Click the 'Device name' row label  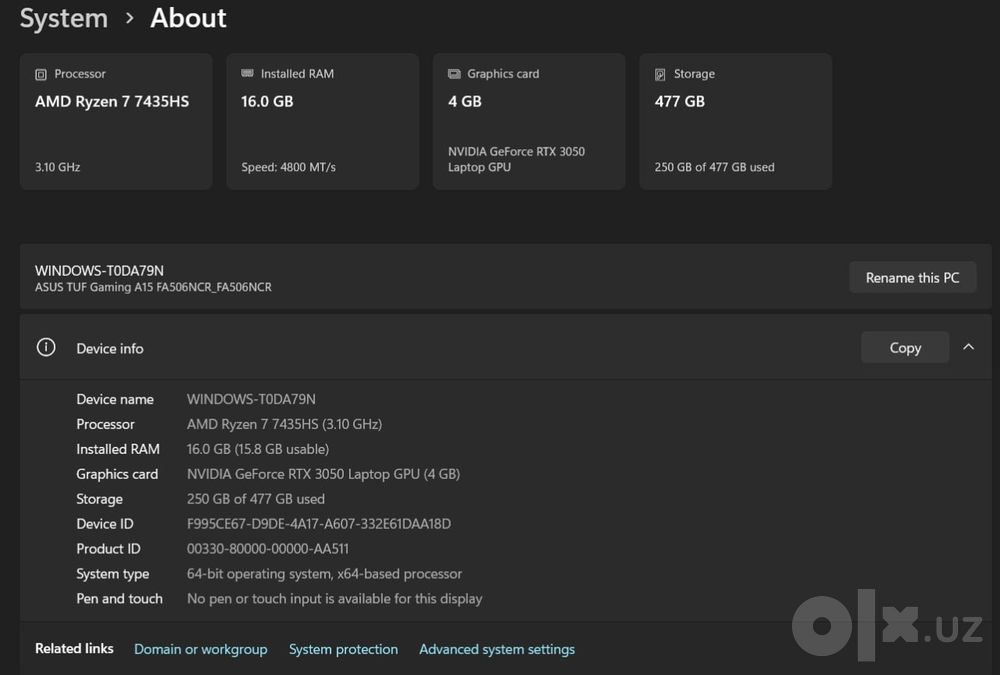pyautogui.click(x=115, y=399)
